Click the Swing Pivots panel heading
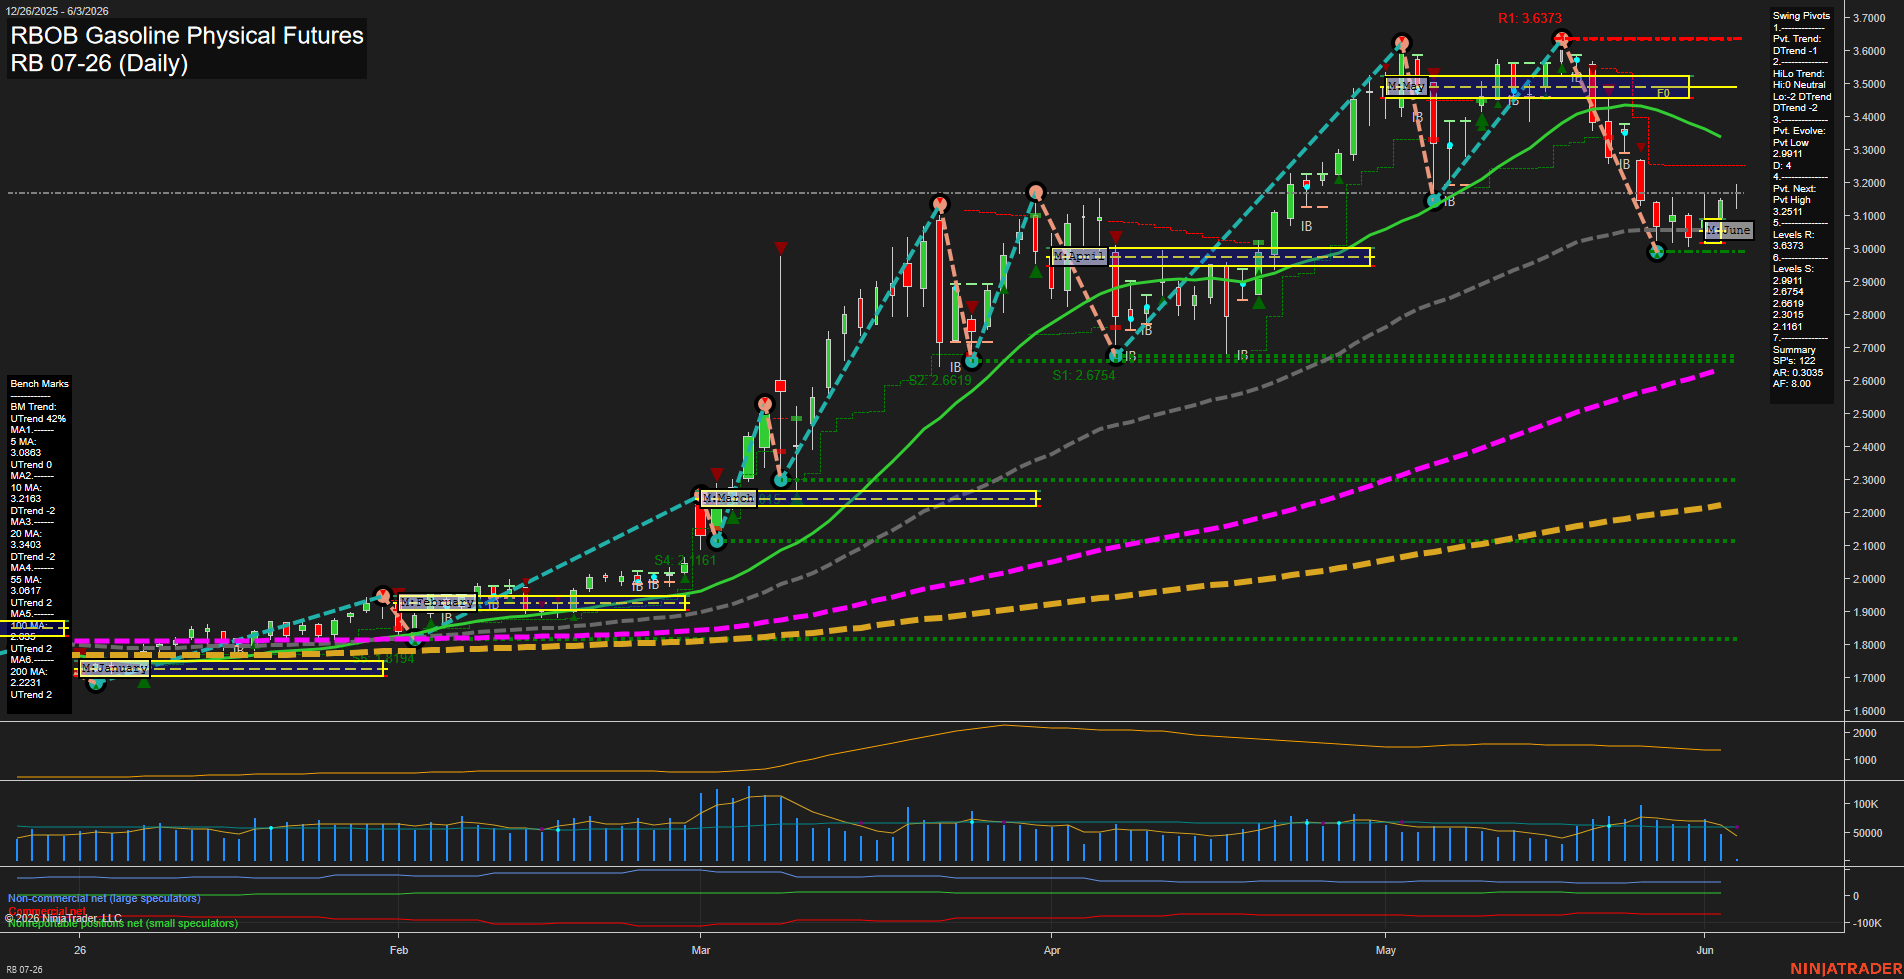 [1801, 16]
